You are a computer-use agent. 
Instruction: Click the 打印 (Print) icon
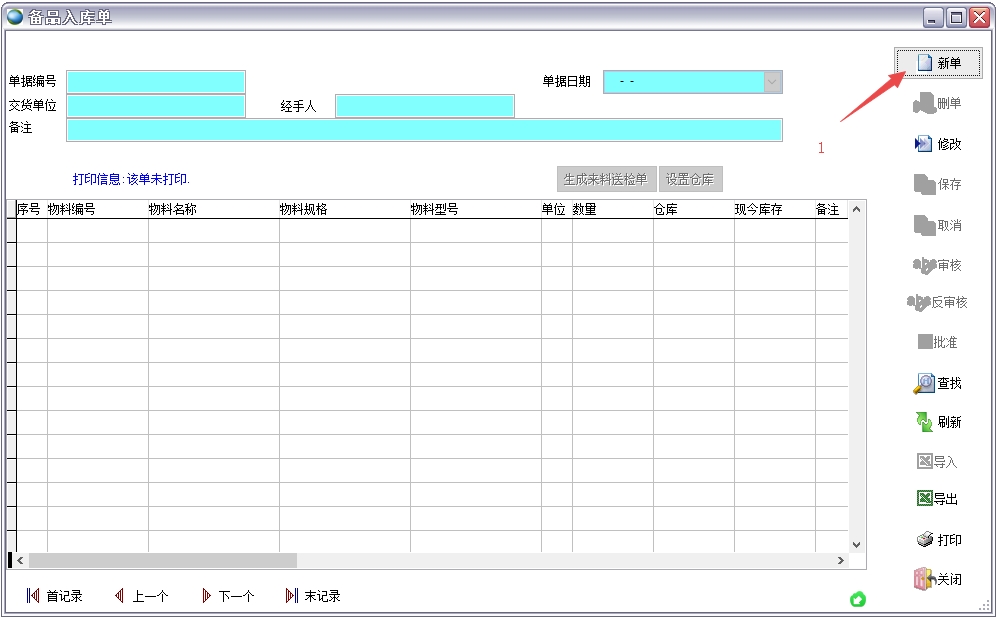click(938, 539)
